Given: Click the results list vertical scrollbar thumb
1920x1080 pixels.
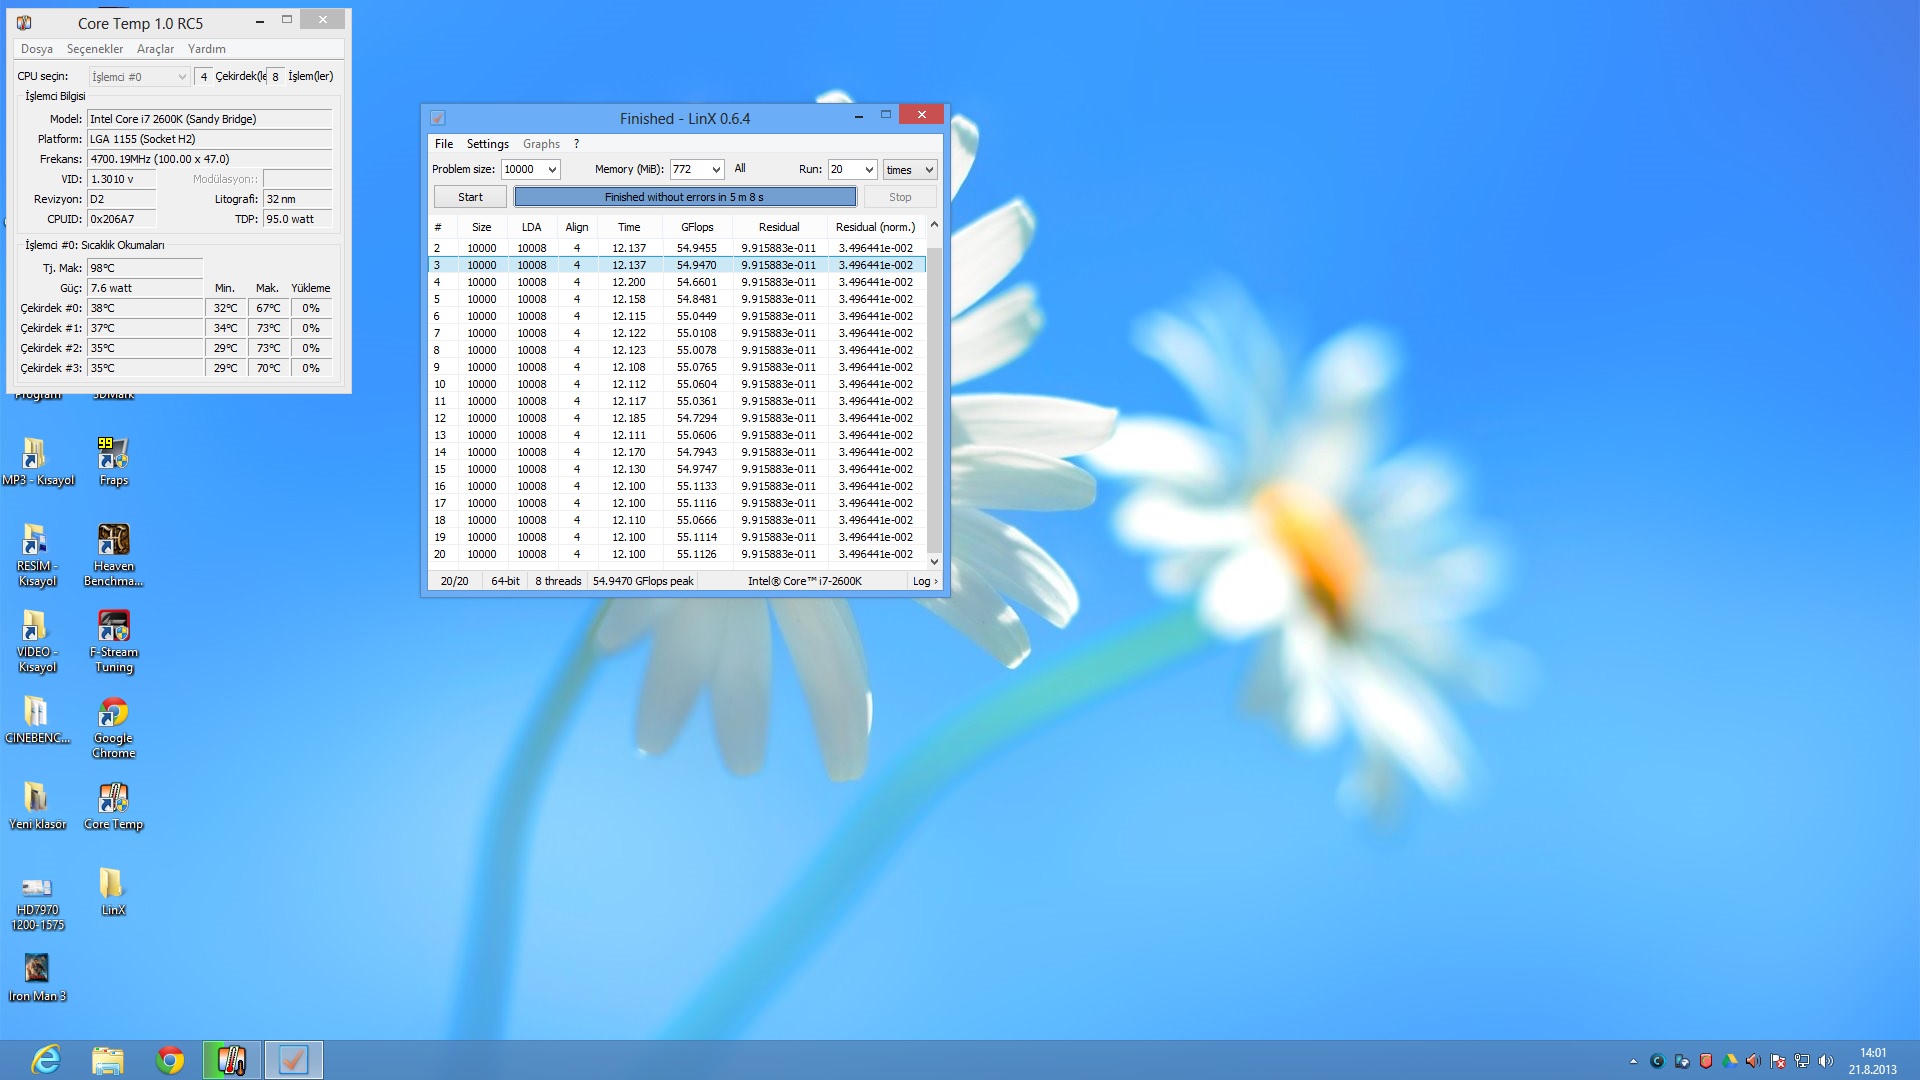Looking at the screenshot, I should (934, 400).
